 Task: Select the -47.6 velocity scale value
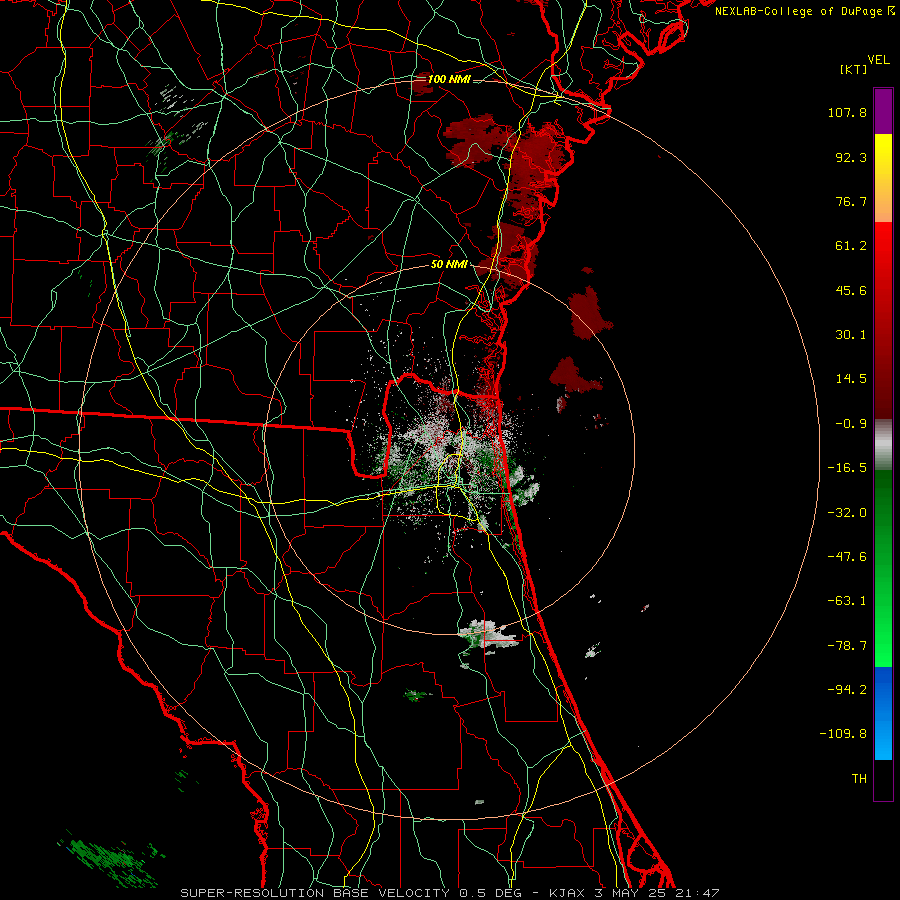[x=847, y=557]
